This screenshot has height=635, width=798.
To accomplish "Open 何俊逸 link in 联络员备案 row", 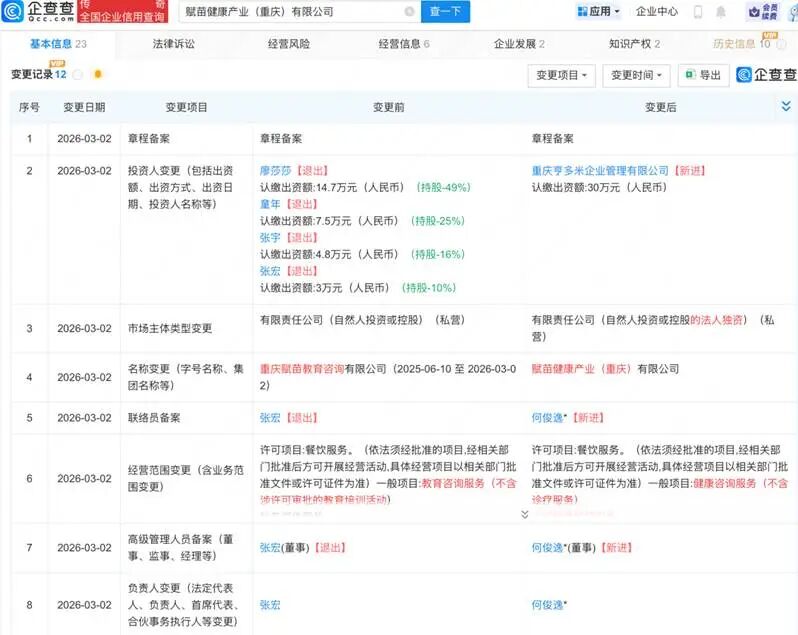I will click(548, 418).
